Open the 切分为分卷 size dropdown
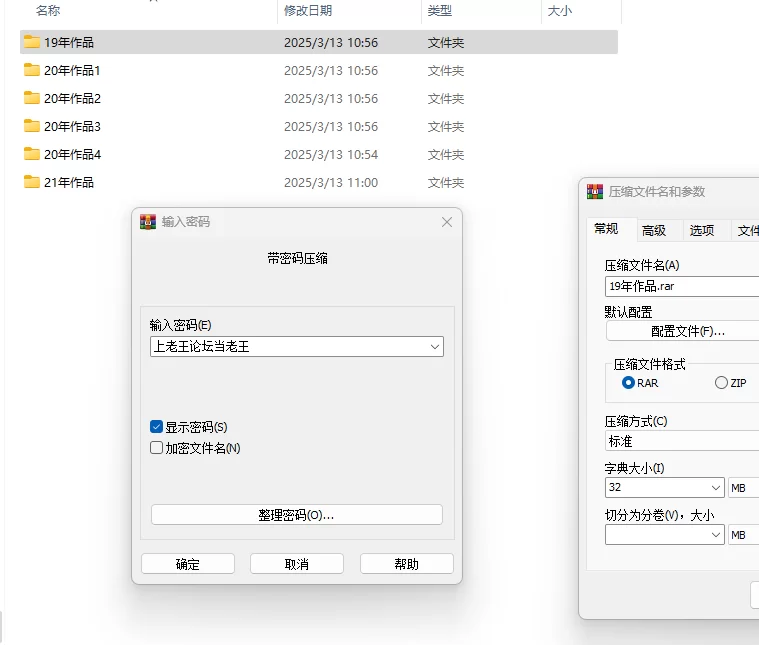Image resolution: width=759 pixels, height=645 pixels. tap(716, 535)
